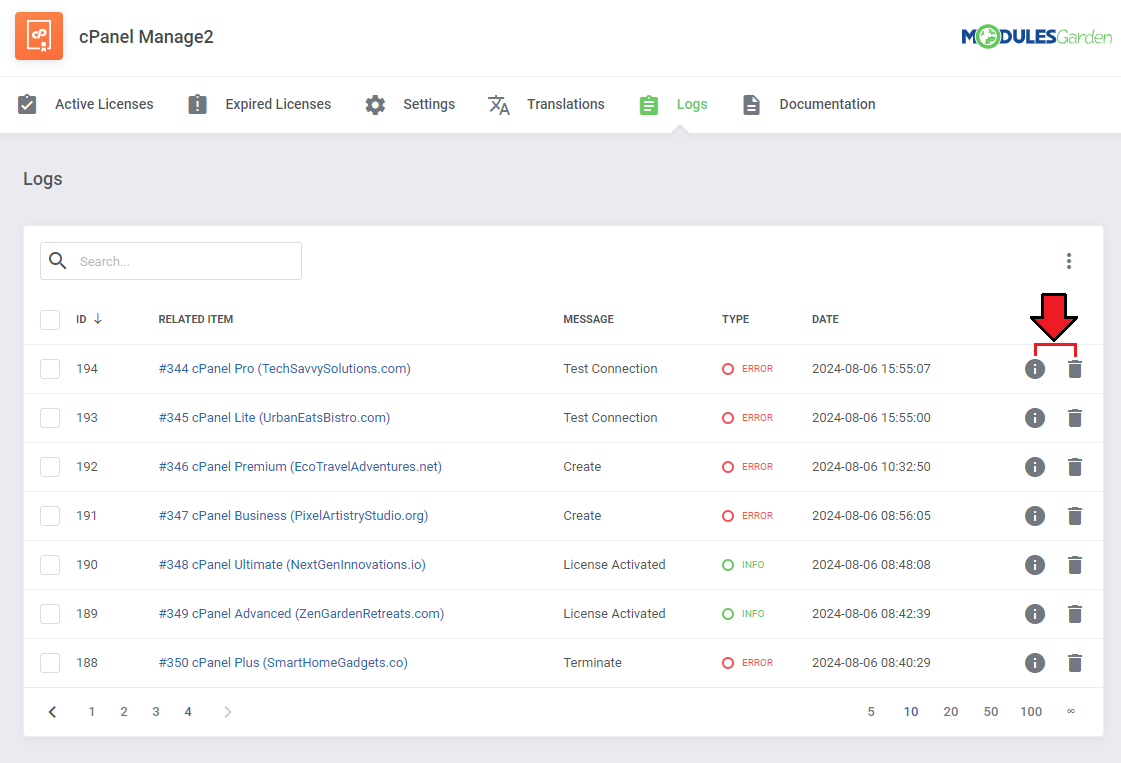Show 5 entries per page
The width and height of the screenshot is (1121, 763).
pos(871,712)
